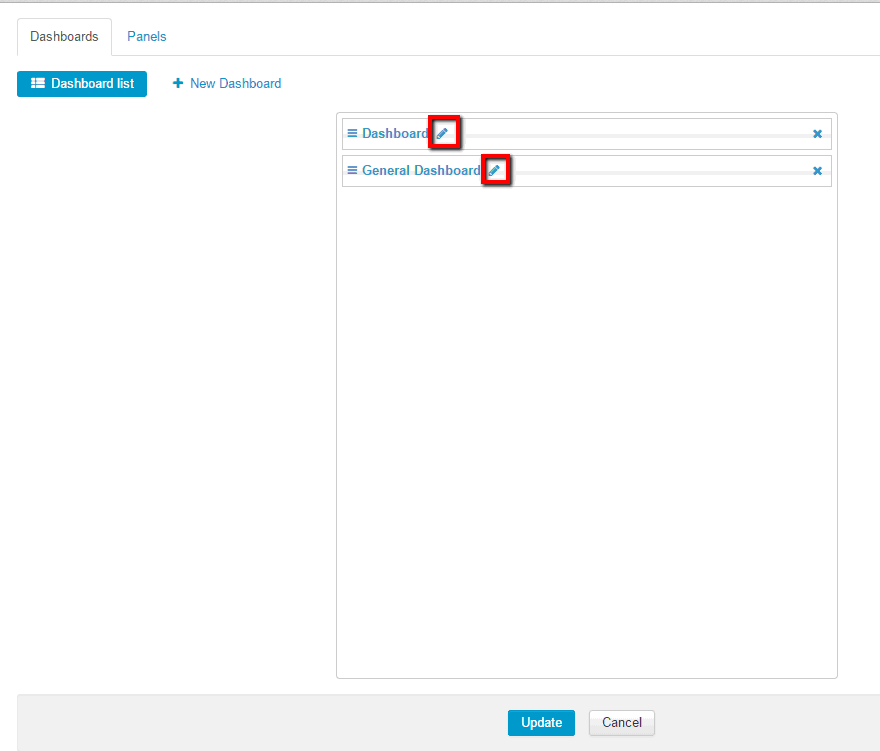Image resolution: width=880 pixels, height=751 pixels.
Task: Edit the Dashboard entry with pencil icon
Action: 442,134
